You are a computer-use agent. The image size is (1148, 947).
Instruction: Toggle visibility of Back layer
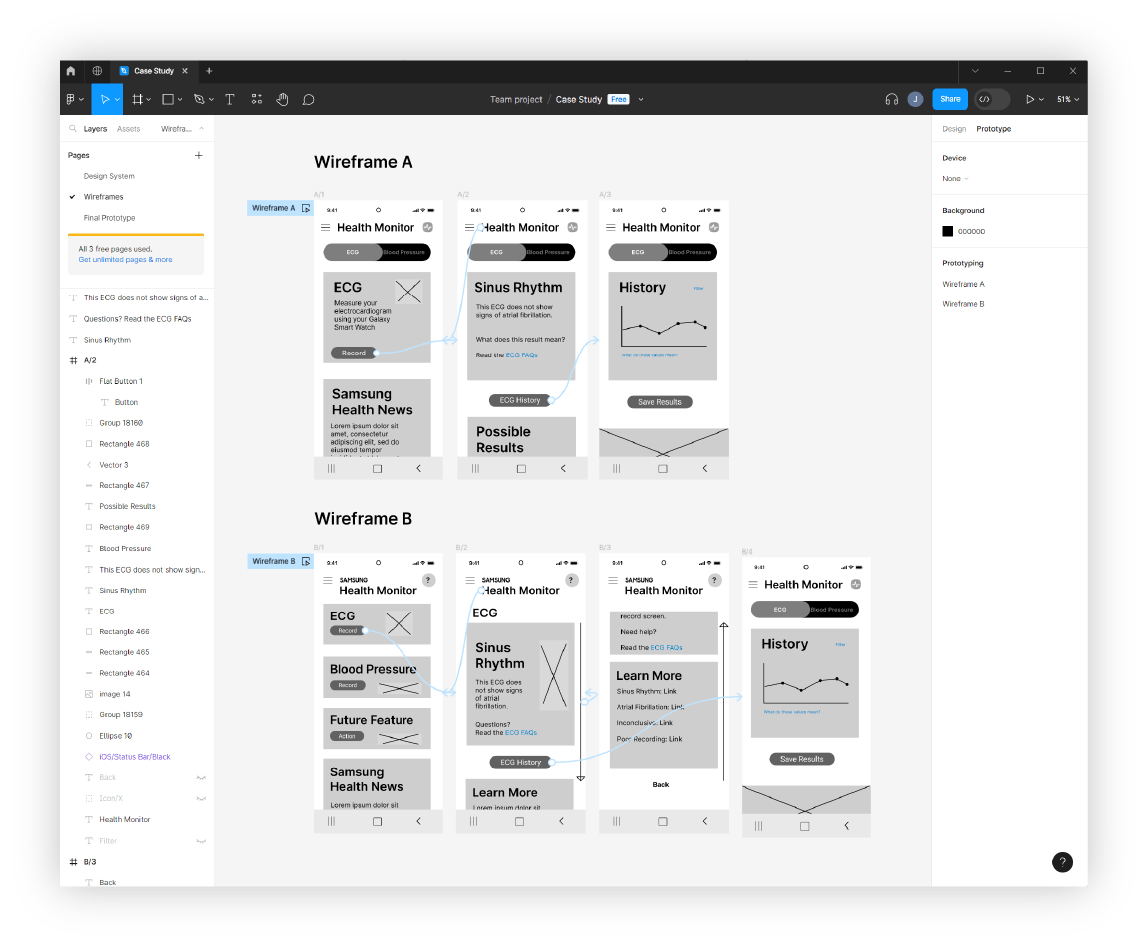[201, 778]
